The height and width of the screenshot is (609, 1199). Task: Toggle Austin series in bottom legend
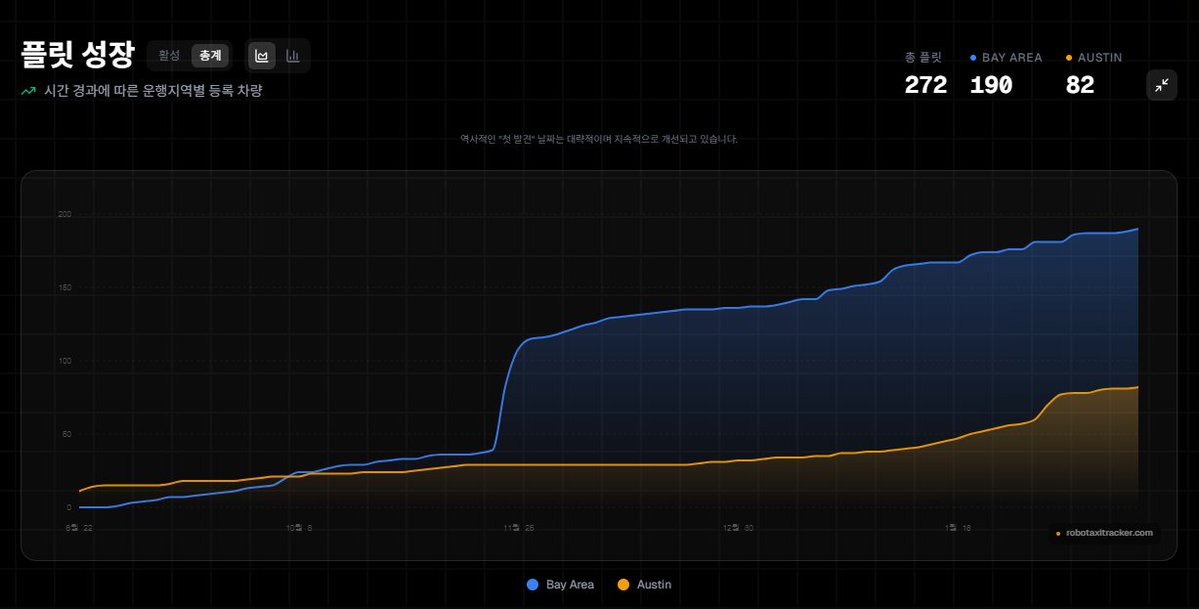(645, 585)
